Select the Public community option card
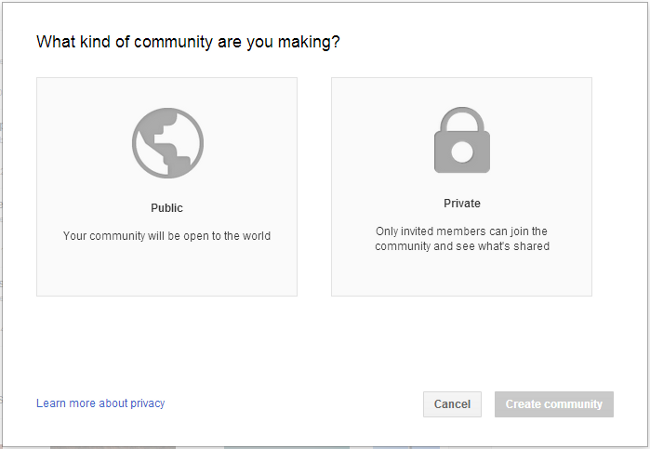650x449 pixels. (167, 187)
